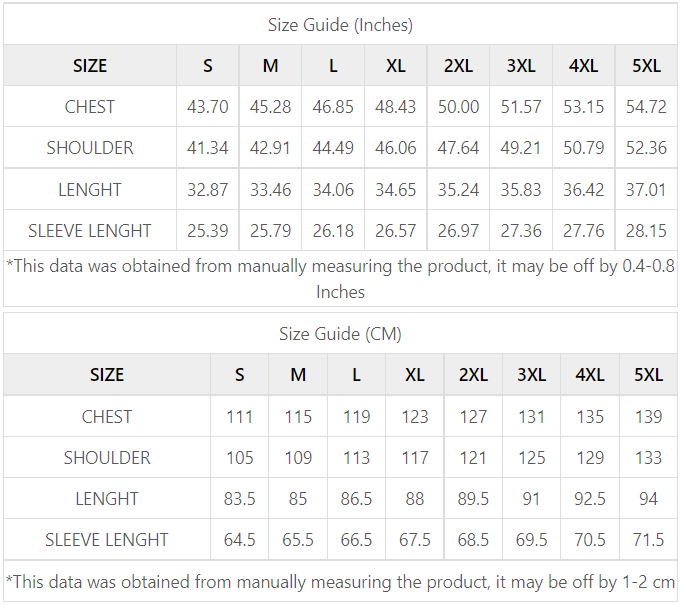681x605 pixels.
Task: Click the 2XL header in inches table
Action: [458, 66]
